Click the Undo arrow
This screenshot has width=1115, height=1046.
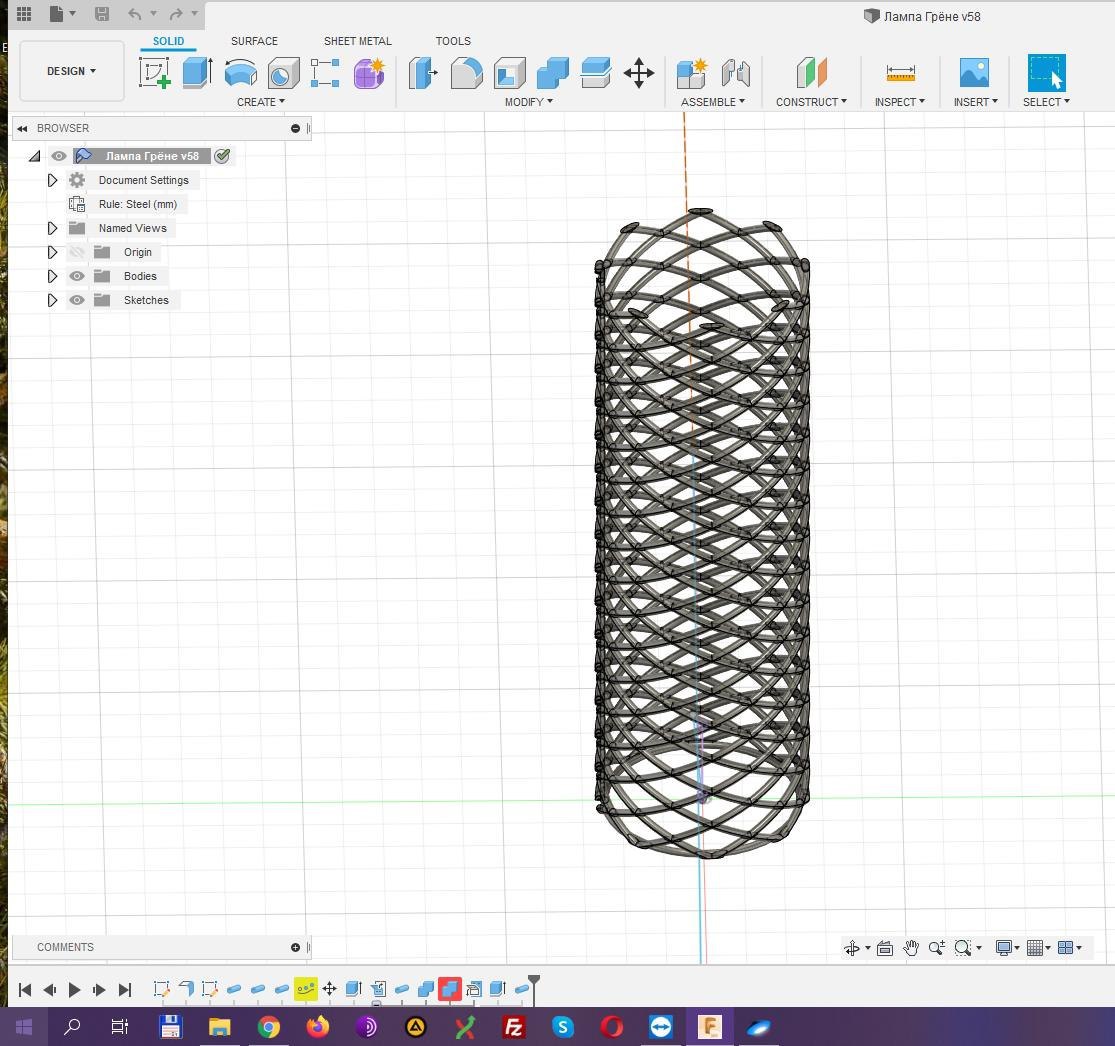134,14
